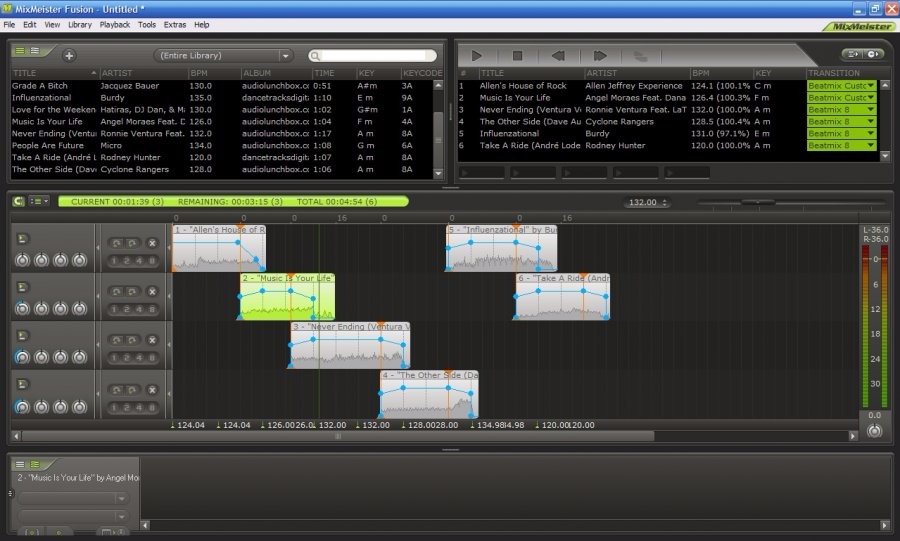
Task: Remove track 2 lane with its X button
Action: [152, 291]
